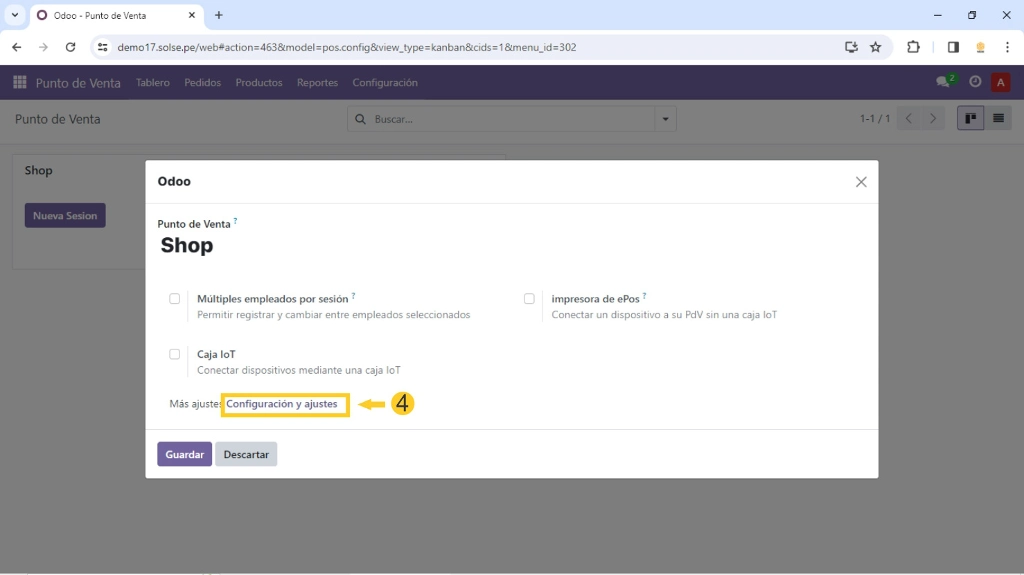Screen dimensions: 1024x575
Task: Expand the search options dropdown arrow
Action: point(665,119)
